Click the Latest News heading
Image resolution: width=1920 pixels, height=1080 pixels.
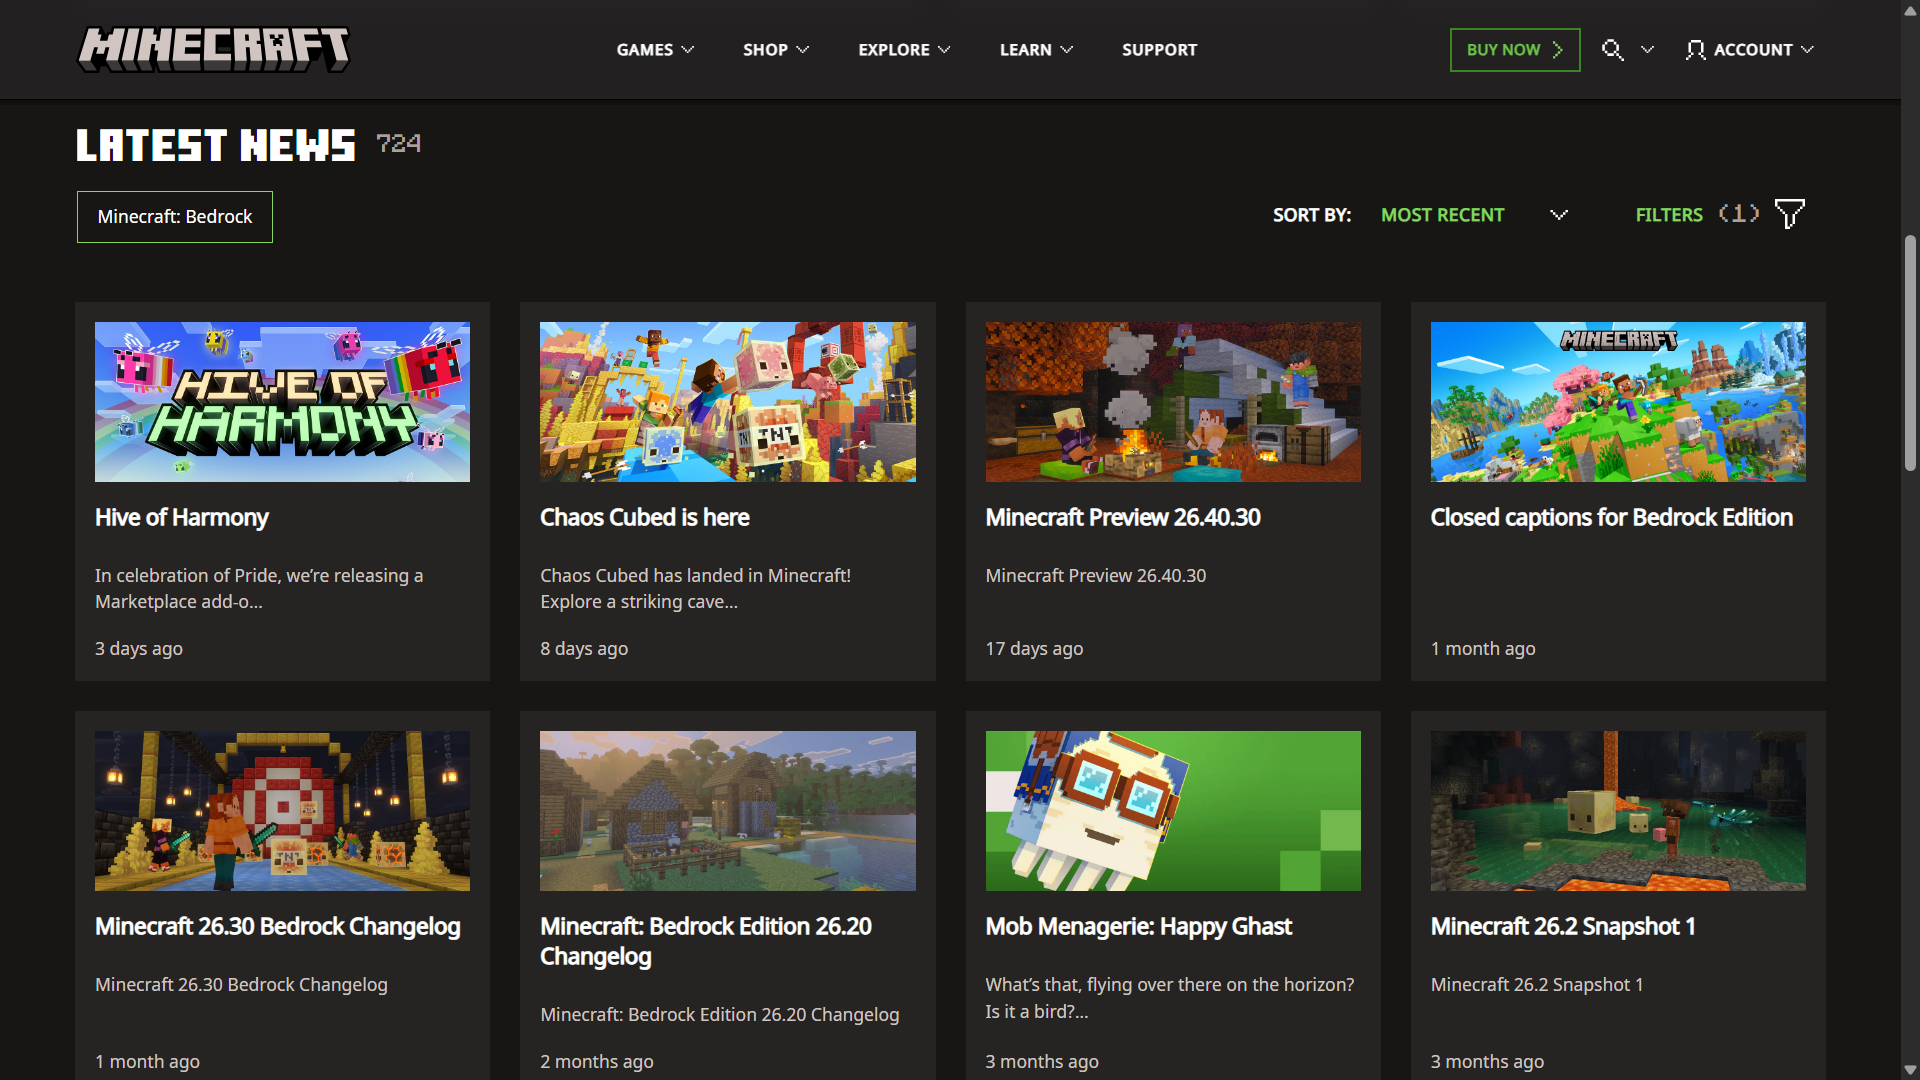tap(216, 146)
